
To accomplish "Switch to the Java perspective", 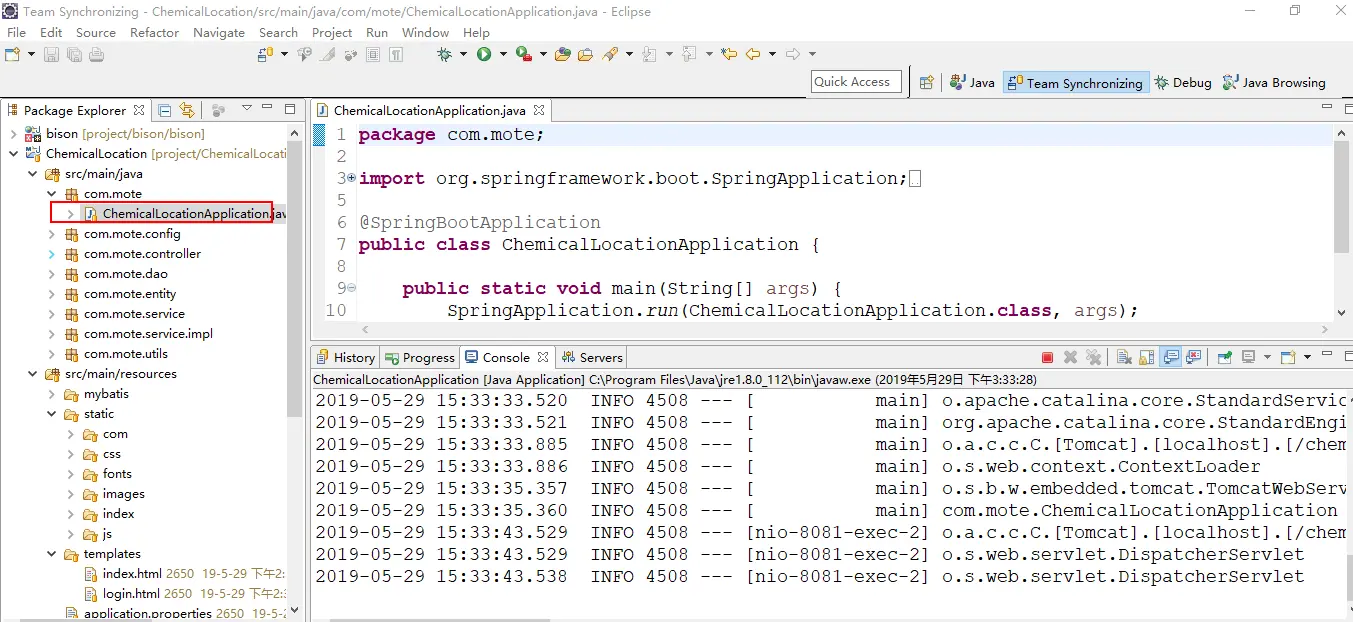I will pos(972,83).
